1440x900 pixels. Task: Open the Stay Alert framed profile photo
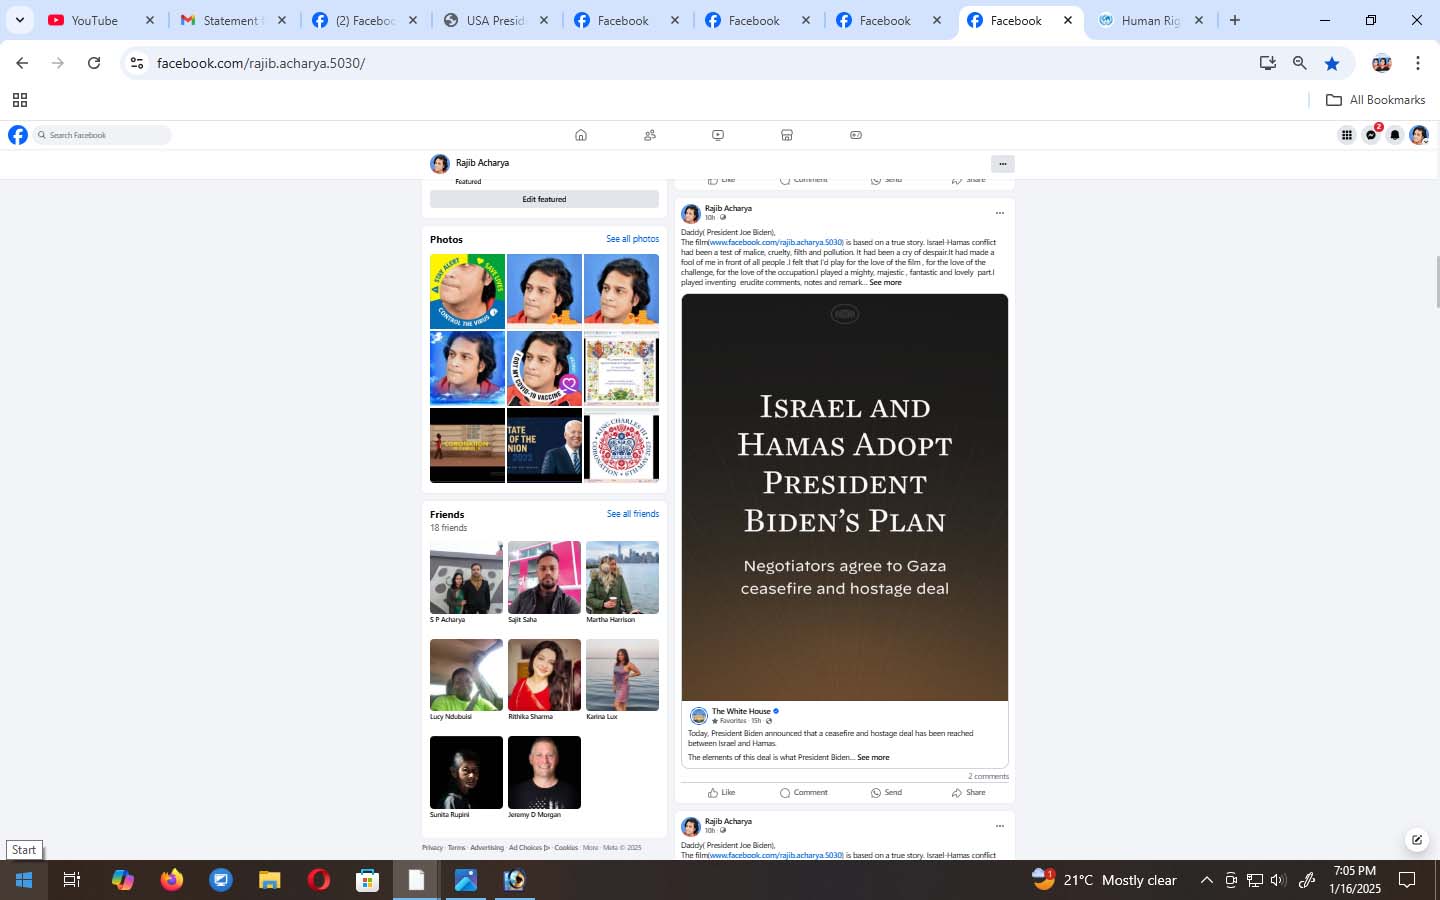[x=467, y=291]
